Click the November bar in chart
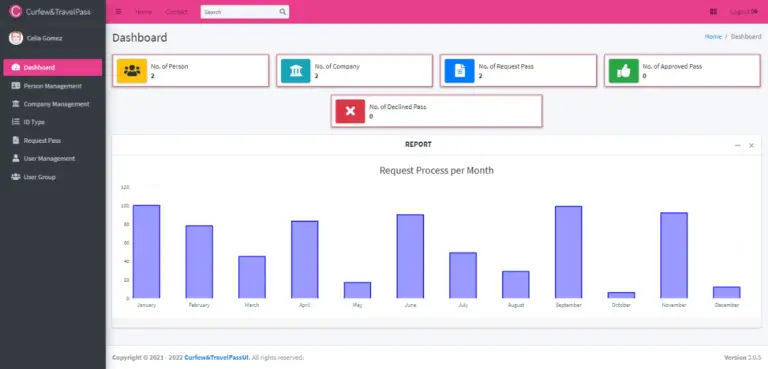 pyautogui.click(x=674, y=255)
